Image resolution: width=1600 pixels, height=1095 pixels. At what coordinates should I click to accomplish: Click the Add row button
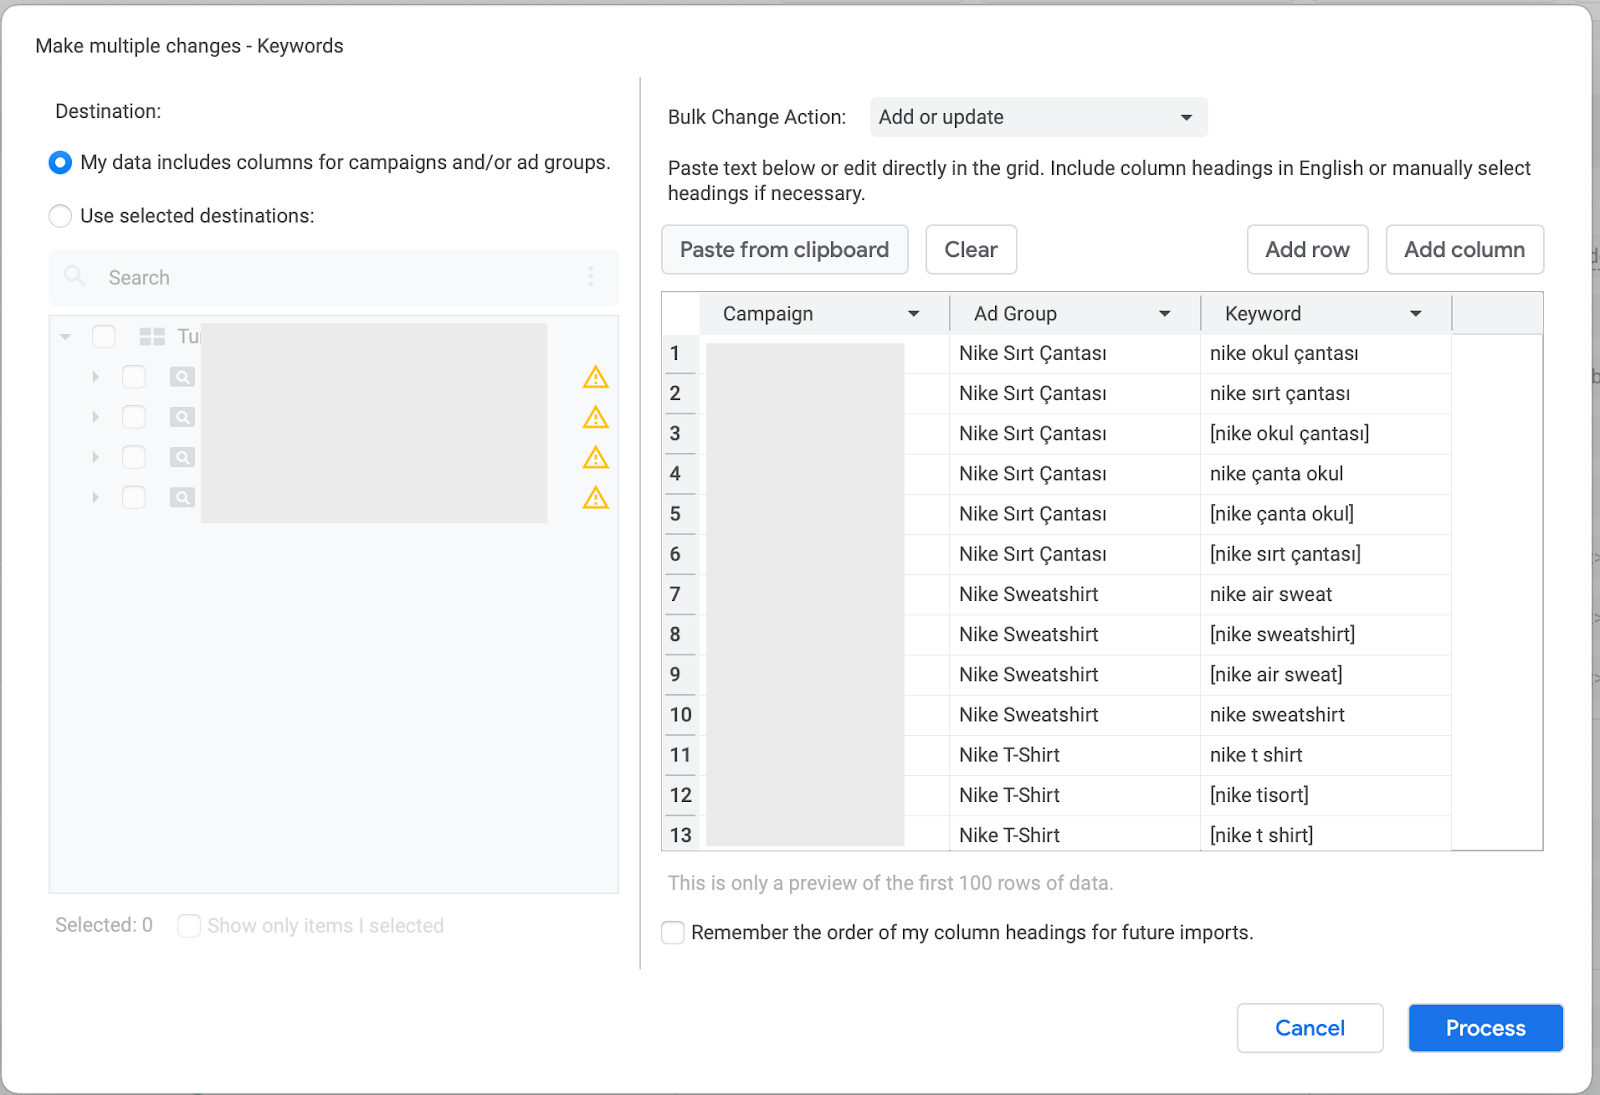1307,250
